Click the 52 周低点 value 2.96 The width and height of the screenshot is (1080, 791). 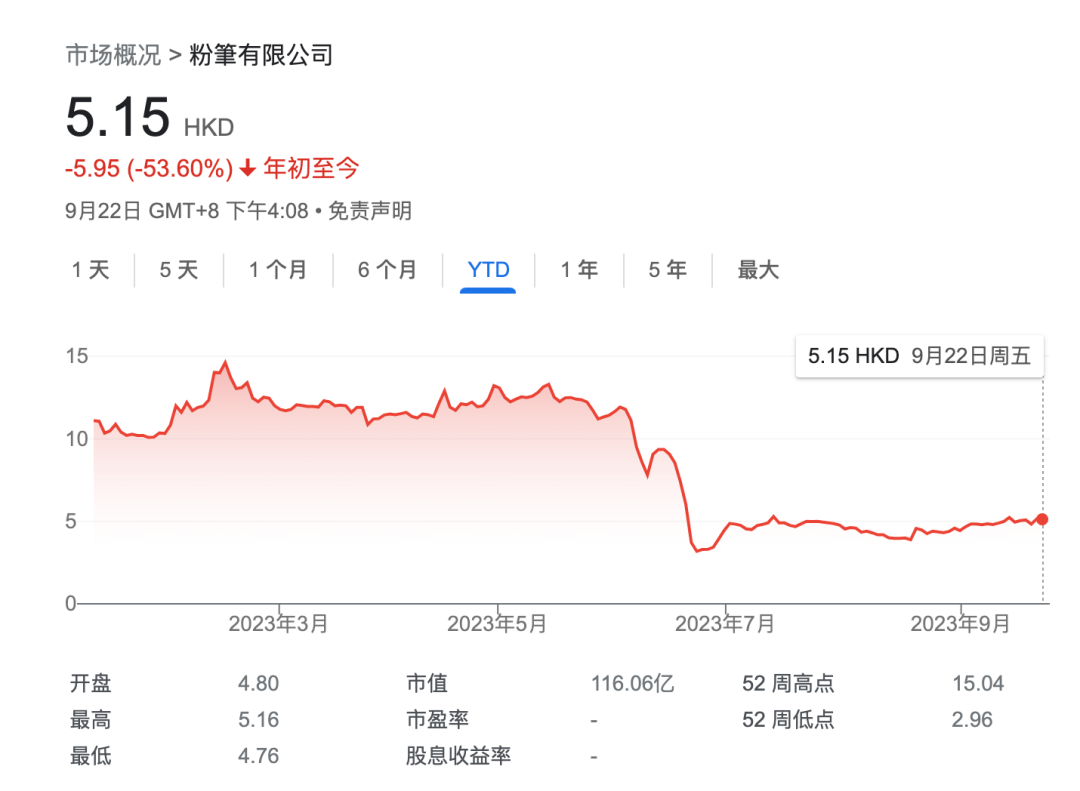tap(972, 720)
